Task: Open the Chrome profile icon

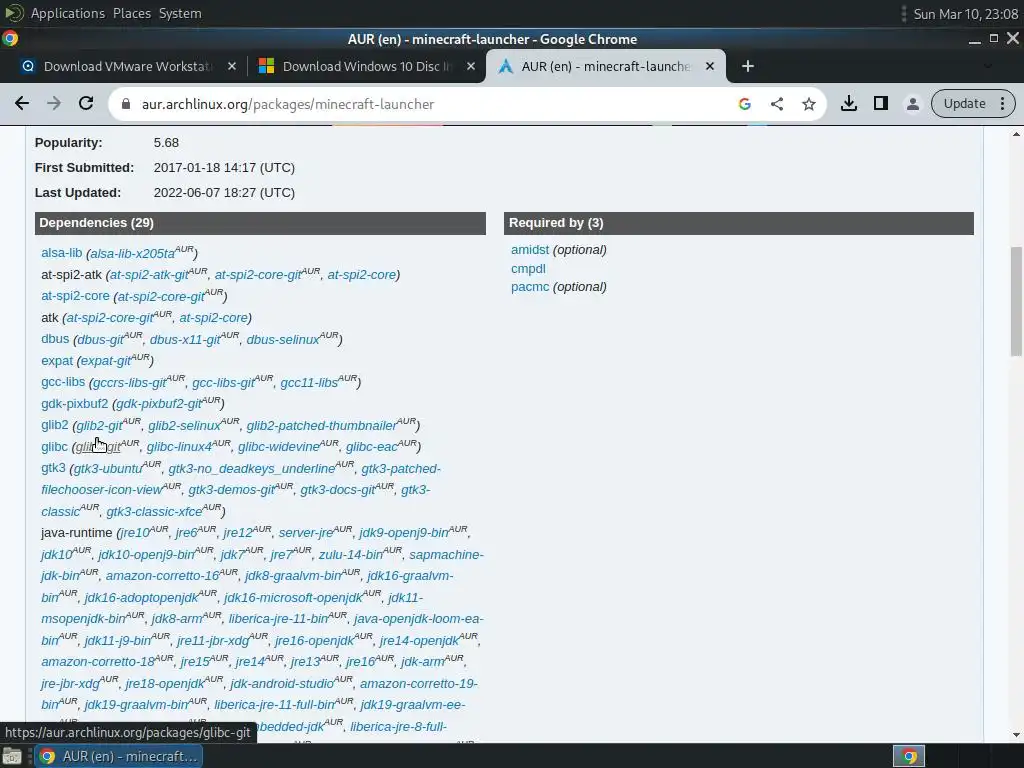Action: 912,103
